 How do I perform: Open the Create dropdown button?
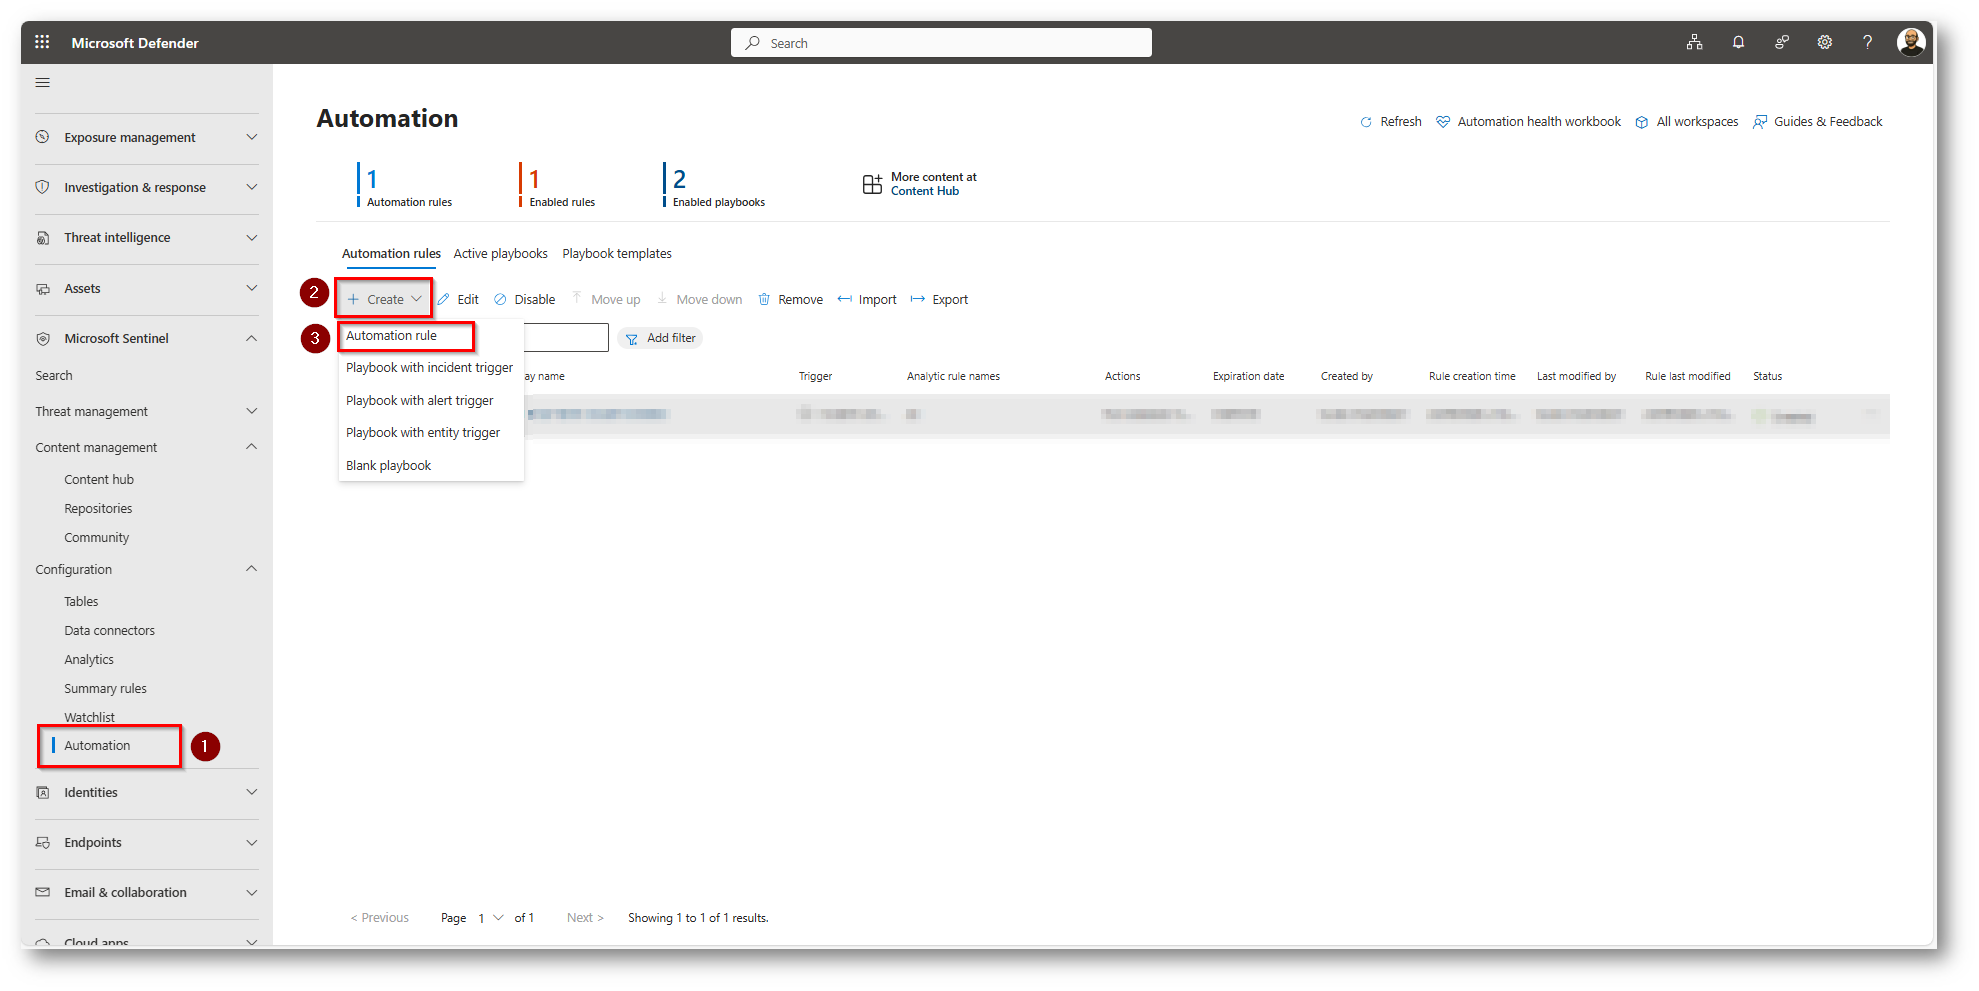[x=384, y=299]
